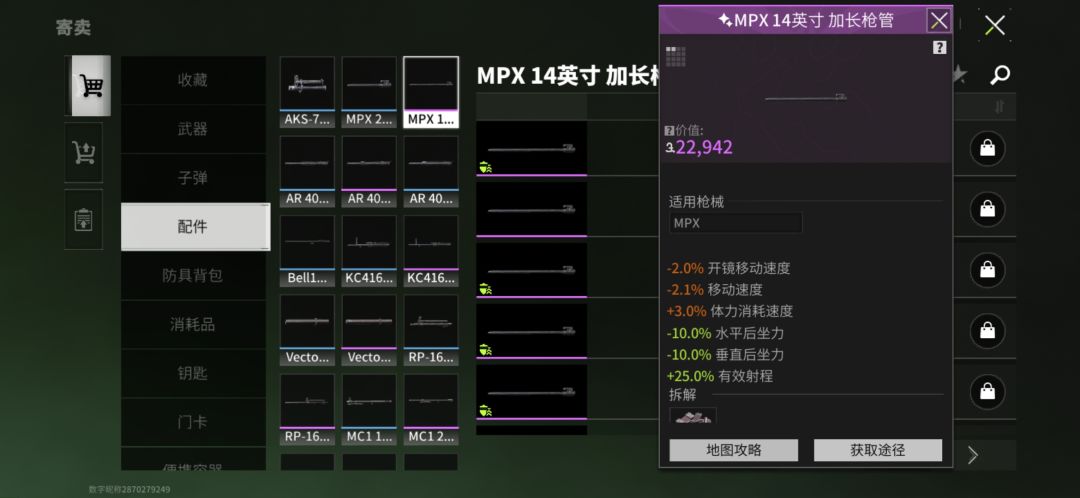Close the 寄卖 market screen with top-right X

pos(995,26)
